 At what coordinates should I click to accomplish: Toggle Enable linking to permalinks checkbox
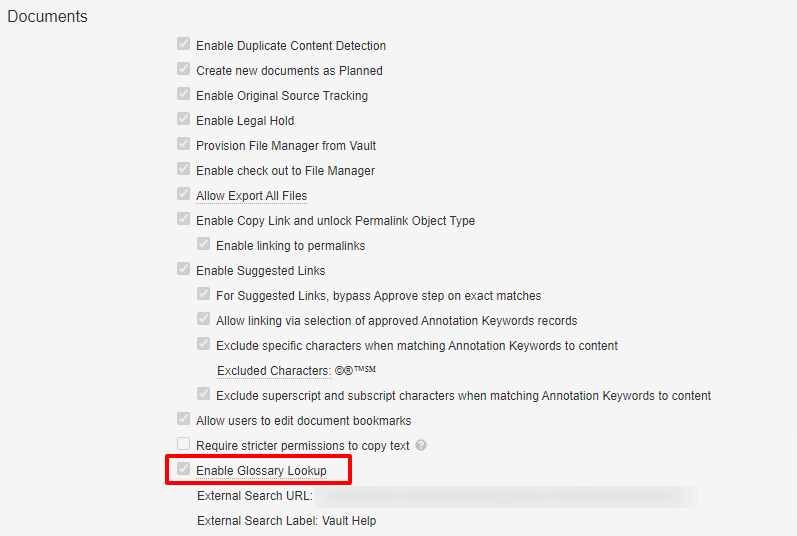[x=203, y=245]
